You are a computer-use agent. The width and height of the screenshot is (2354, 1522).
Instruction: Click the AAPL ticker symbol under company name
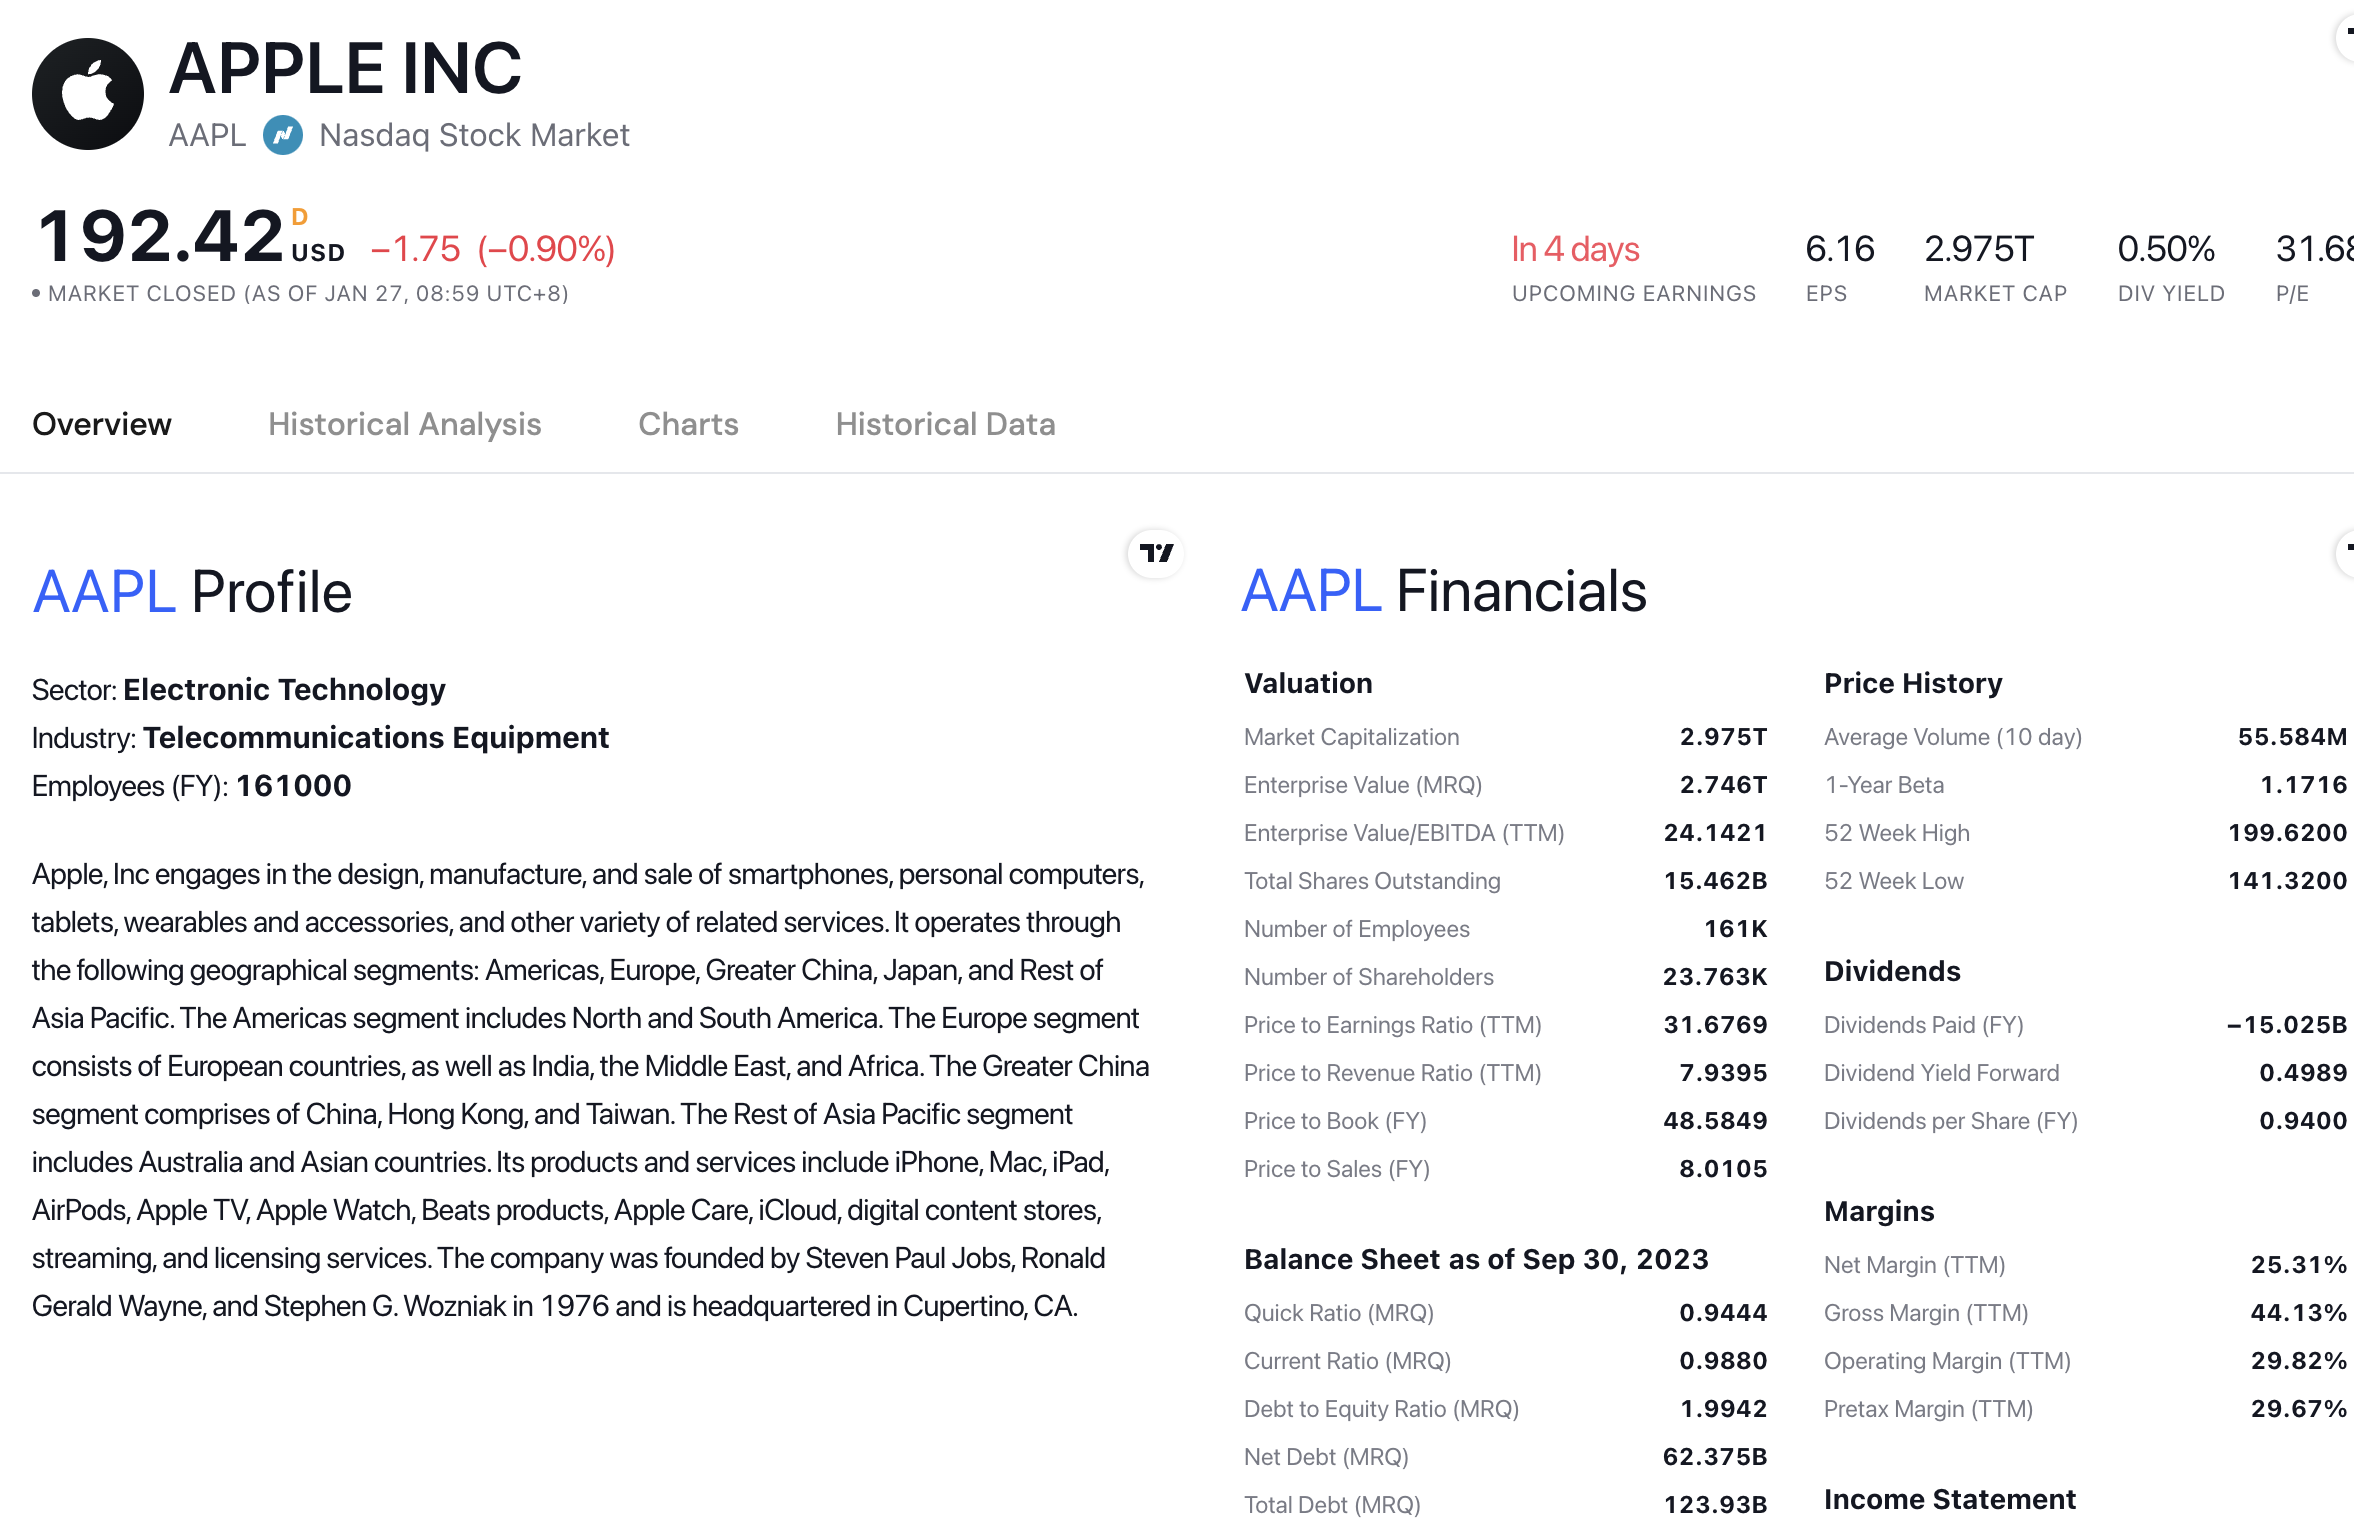(208, 135)
